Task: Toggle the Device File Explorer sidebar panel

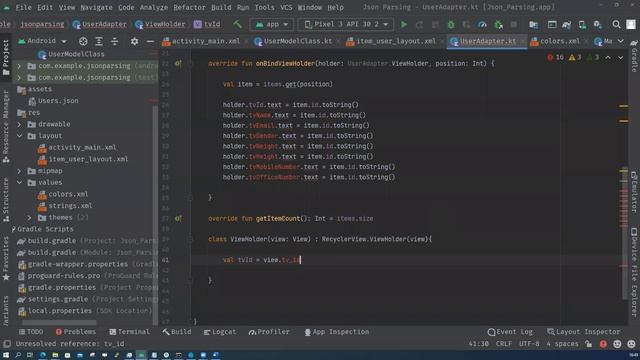Action: pyautogui.click(x=634, y=272)
